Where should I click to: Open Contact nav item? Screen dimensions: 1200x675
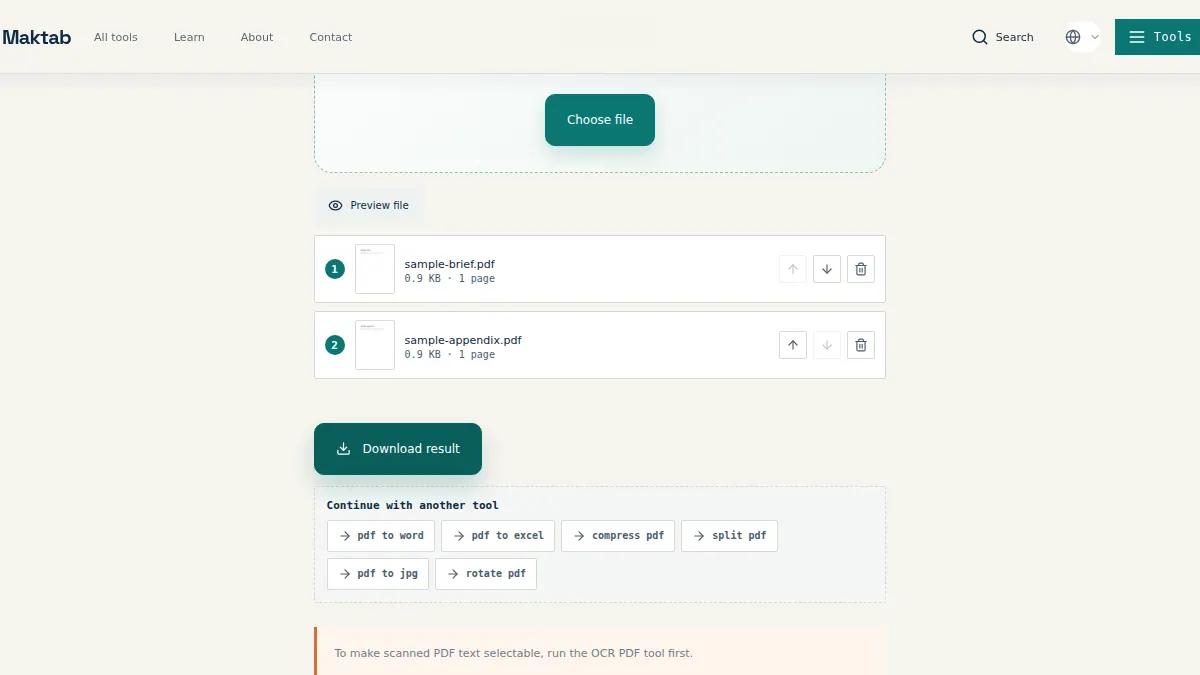click(x=331, y=37)
